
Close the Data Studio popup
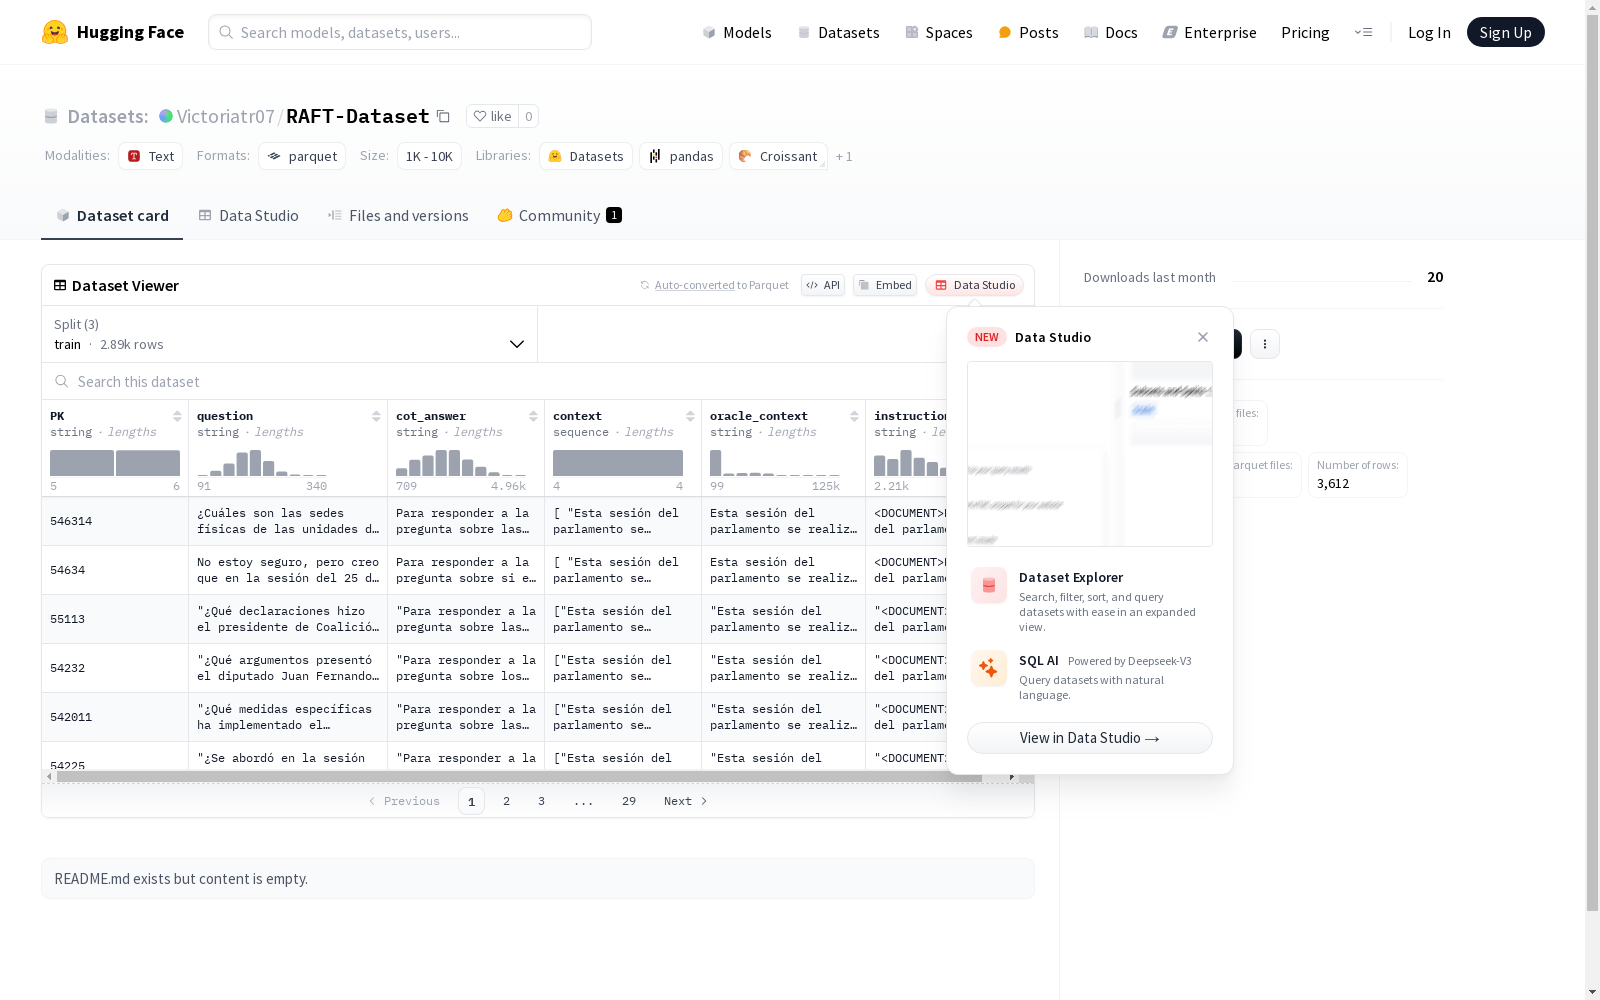(x=1203, y=337)
